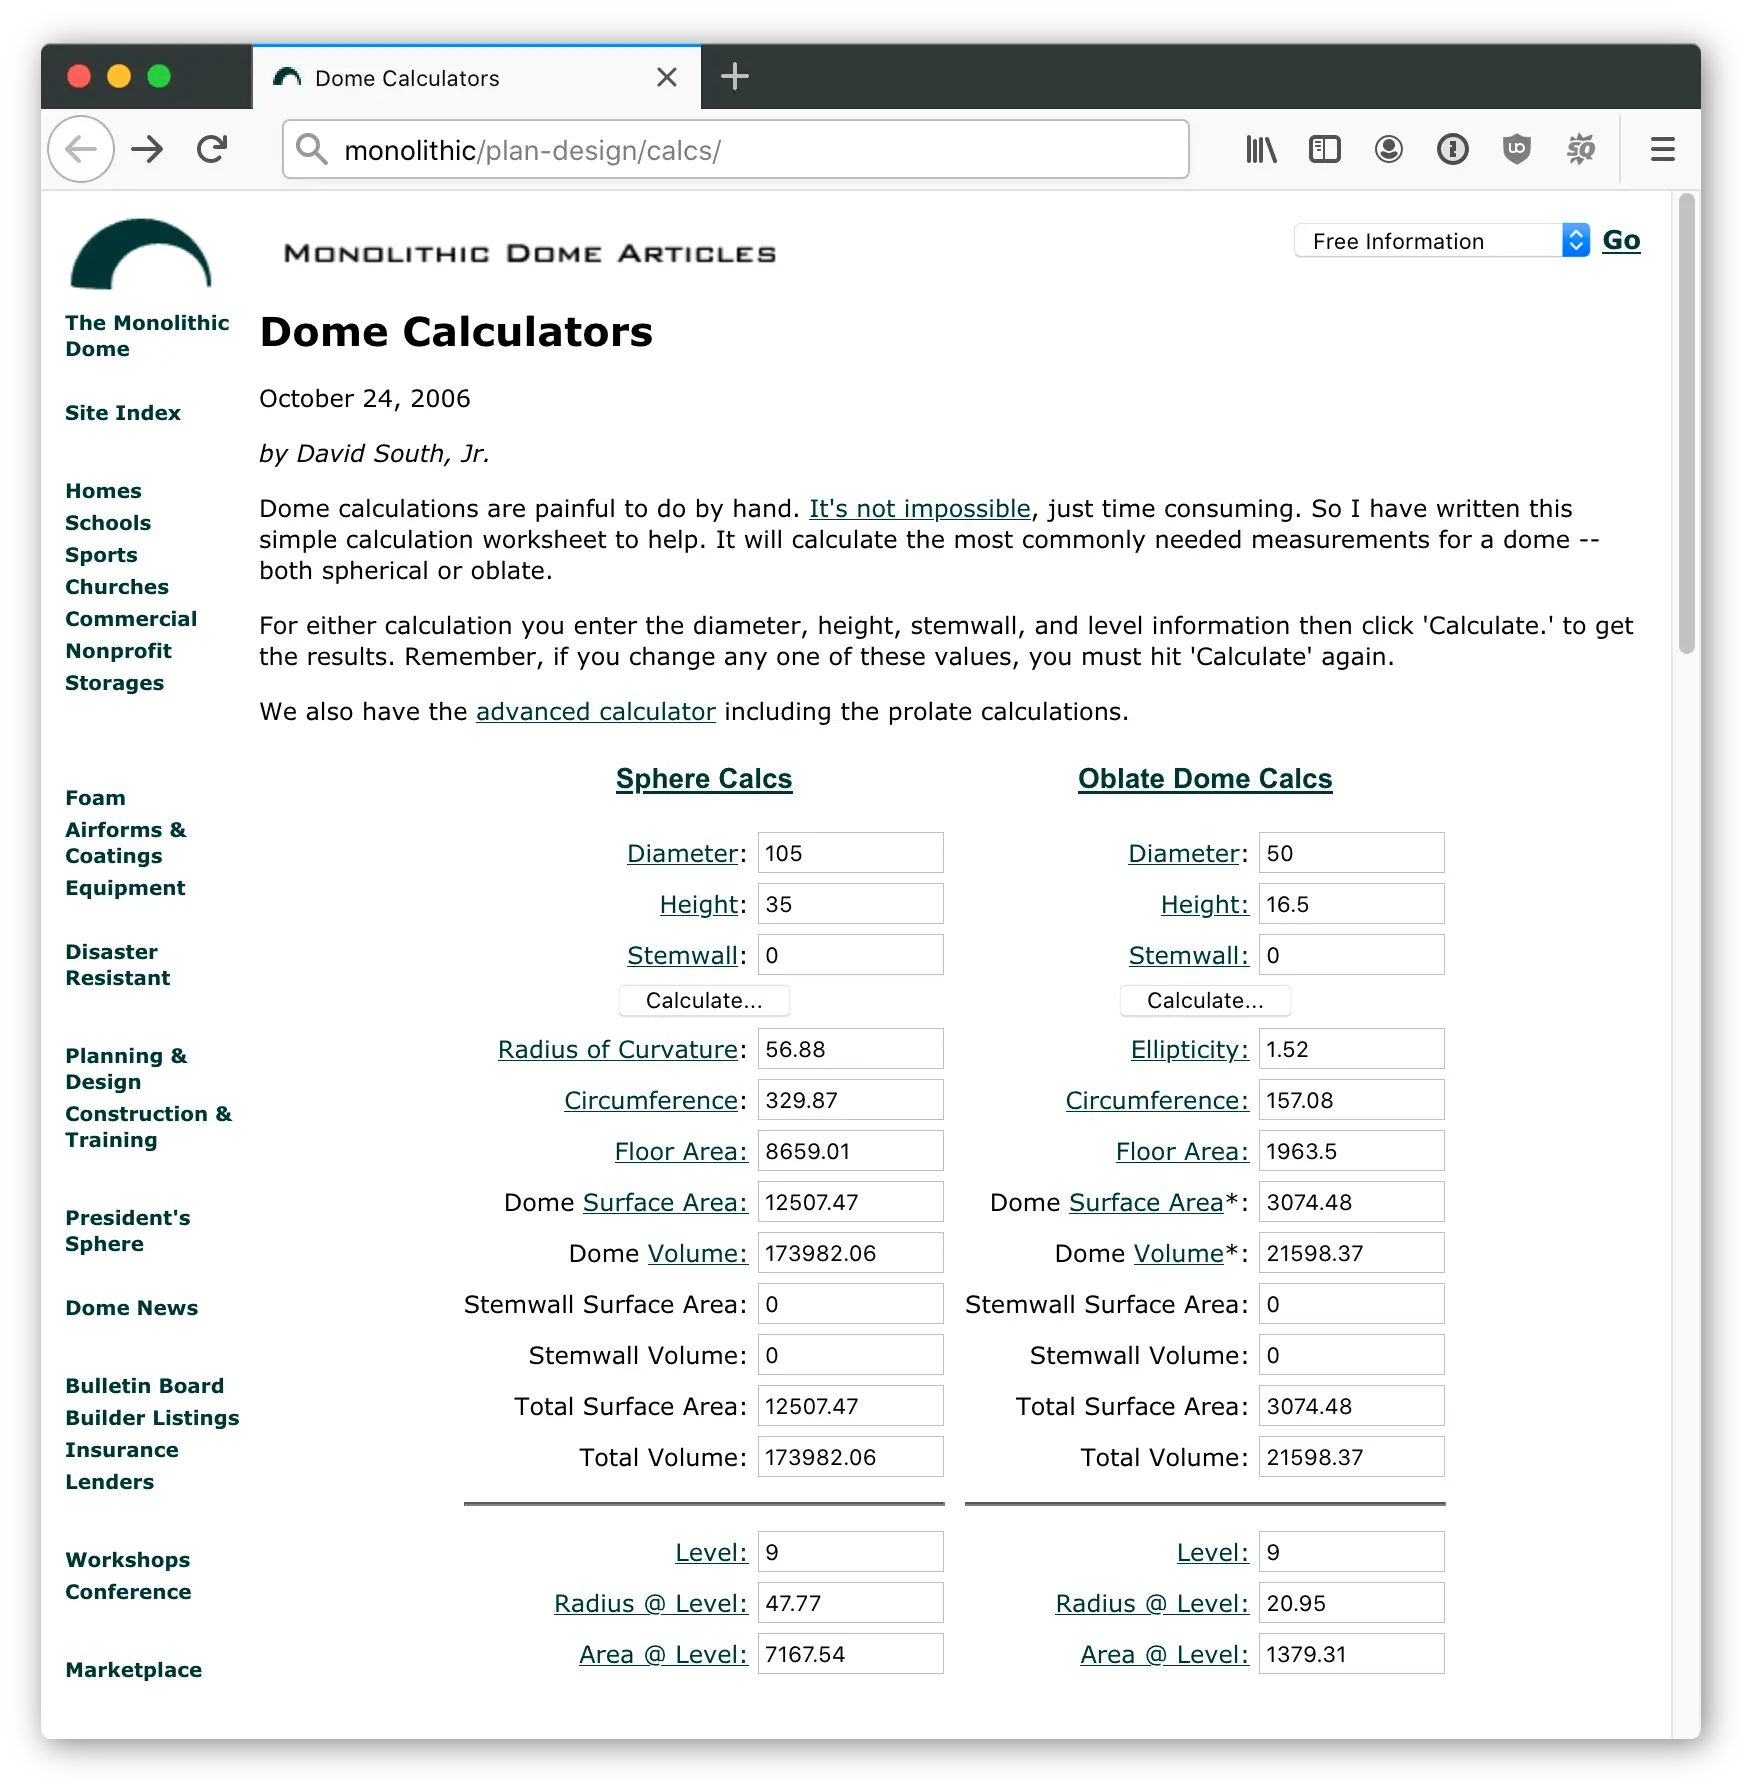
Task: Click the Oblate Calculate button
Action: [x=1205, y=1000]
